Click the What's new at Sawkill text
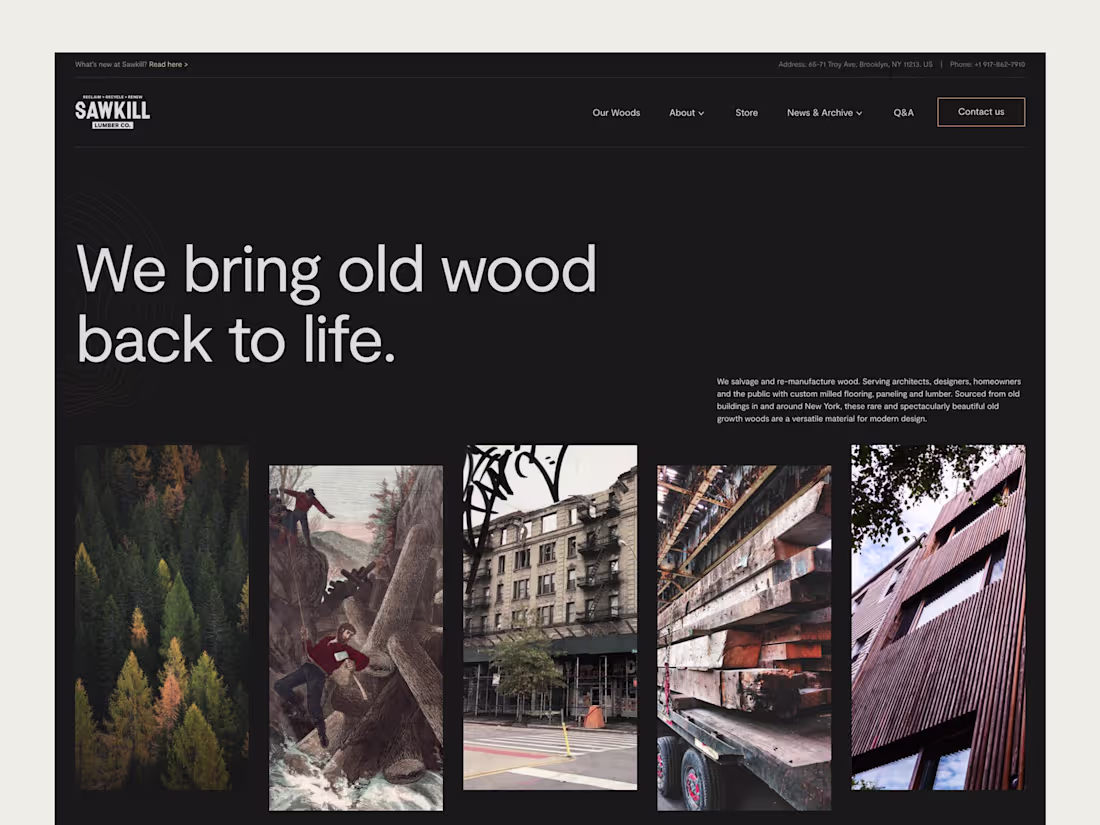This screenshot has height=825, width=1100. coord(111,65)
